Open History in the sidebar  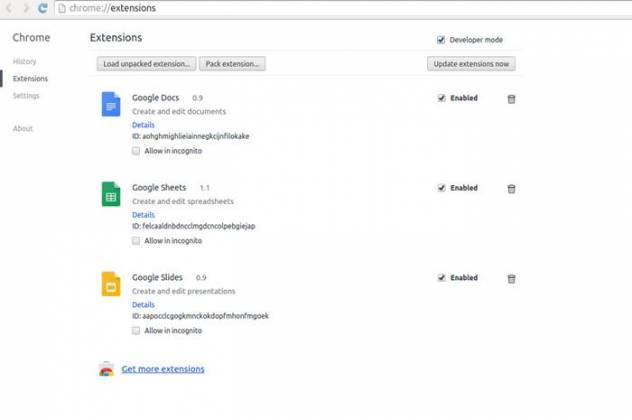25,61
